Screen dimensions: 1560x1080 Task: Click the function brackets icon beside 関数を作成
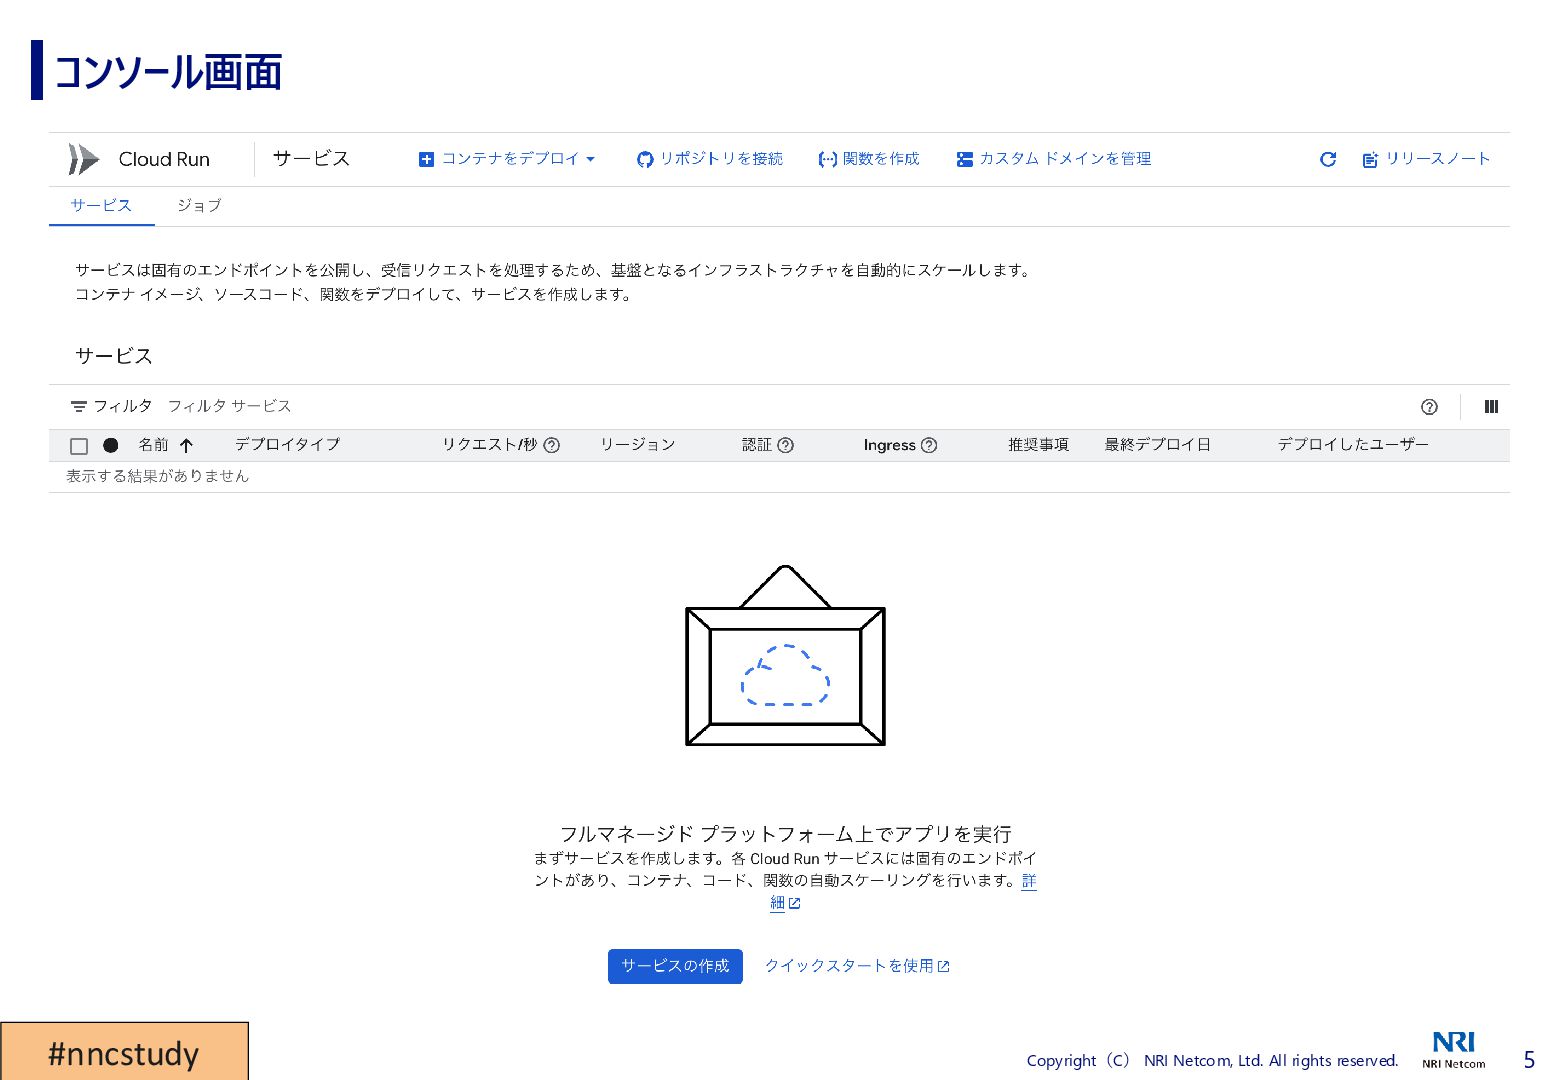coord(827,160)
